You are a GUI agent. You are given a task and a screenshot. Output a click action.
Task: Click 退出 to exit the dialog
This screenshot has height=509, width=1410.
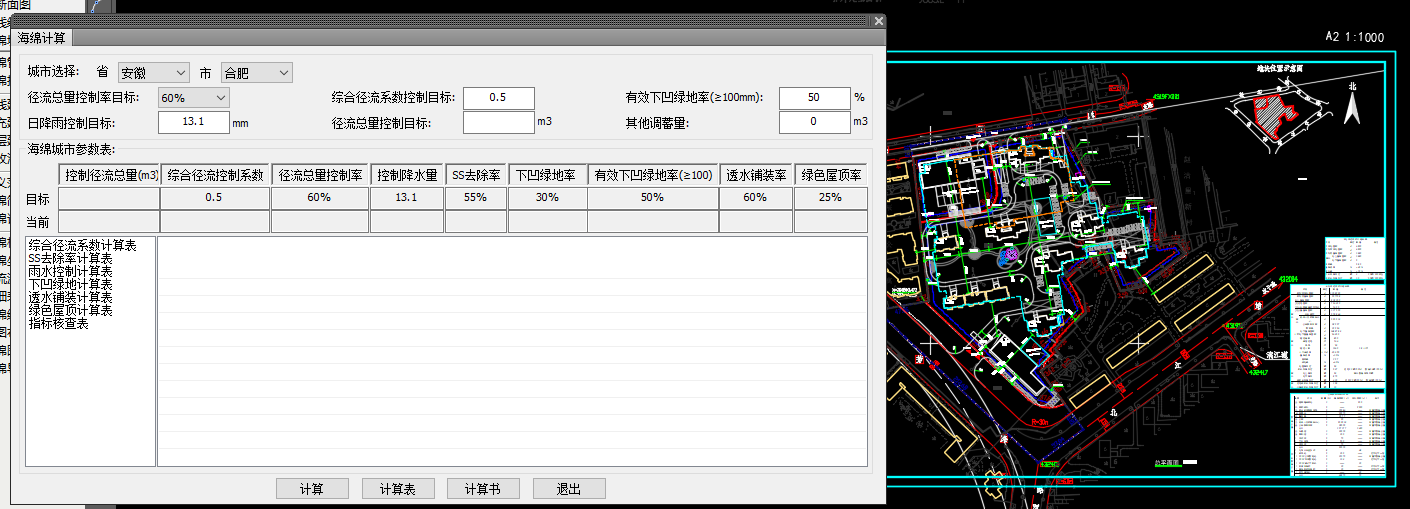pyautogui.click(x=569, y=489)
